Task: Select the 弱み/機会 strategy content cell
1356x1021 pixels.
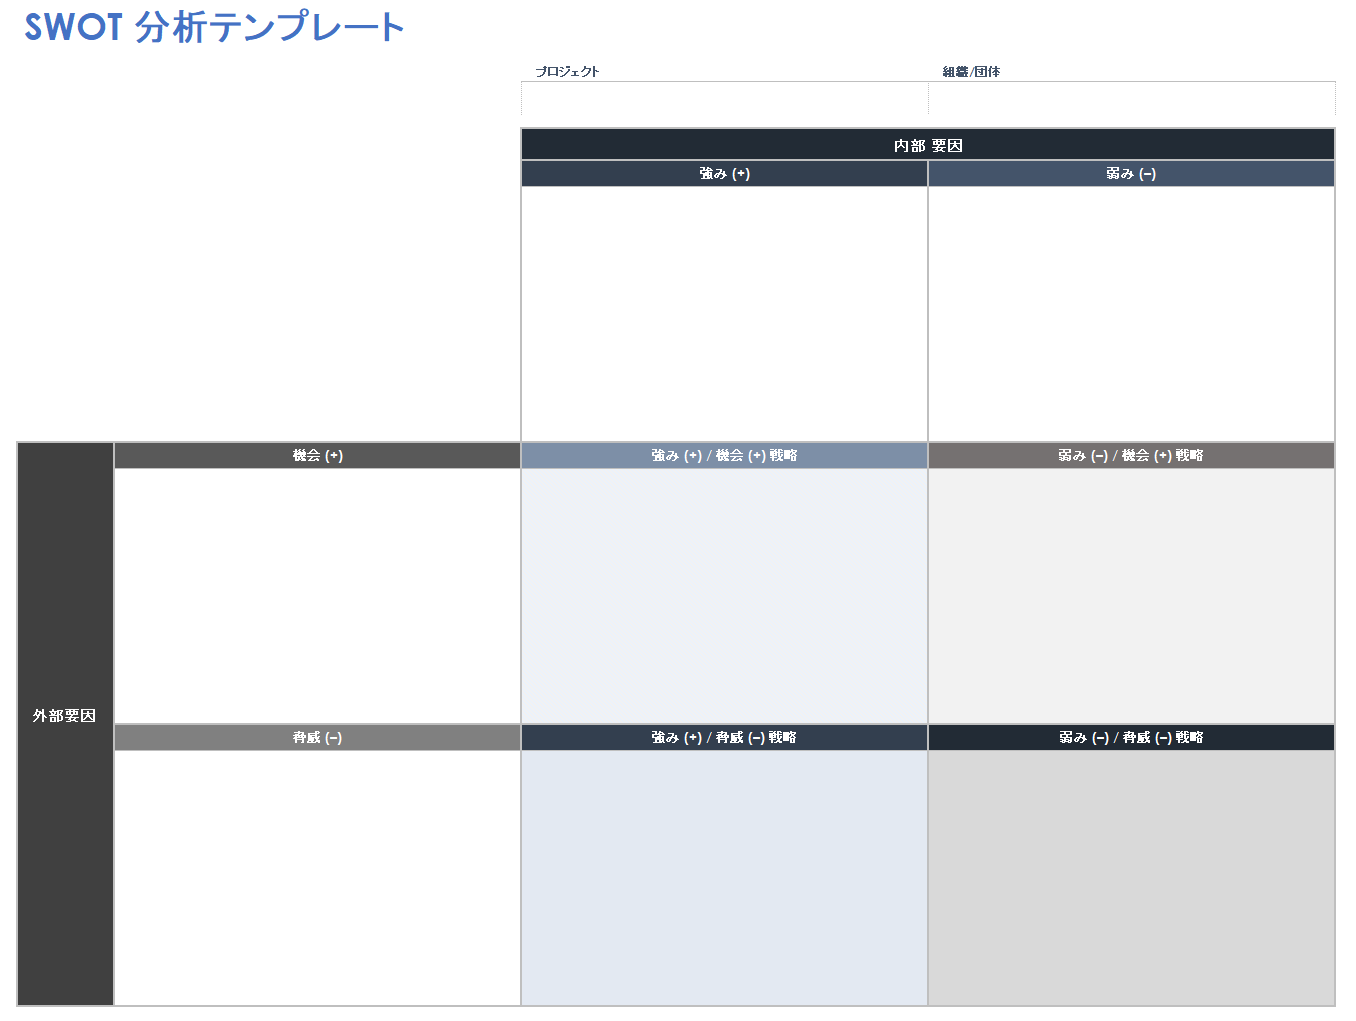Action: pyautogui.click(x=1131, y=596)
